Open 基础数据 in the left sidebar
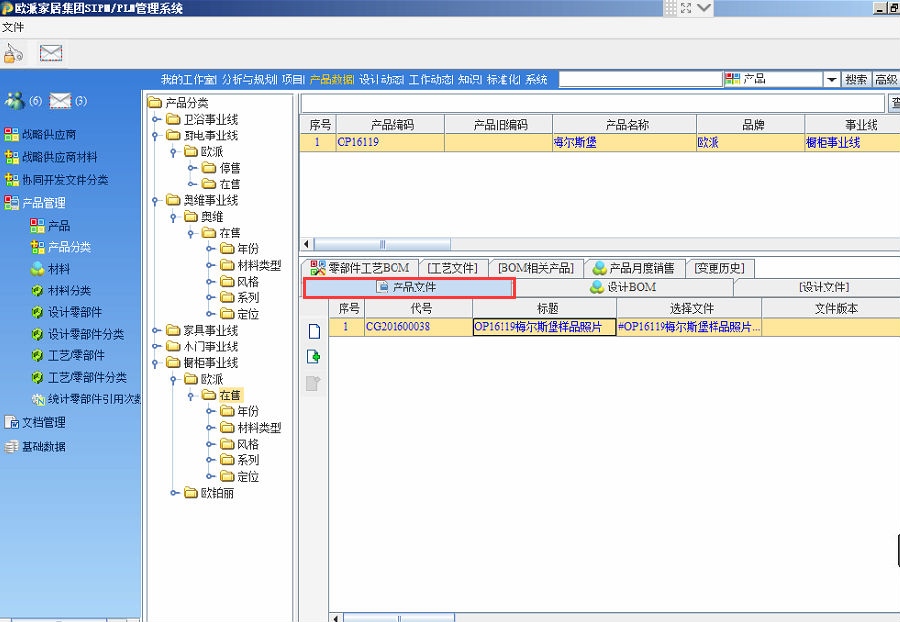Screen dimensions: 900x622 [x=43, y=447]
